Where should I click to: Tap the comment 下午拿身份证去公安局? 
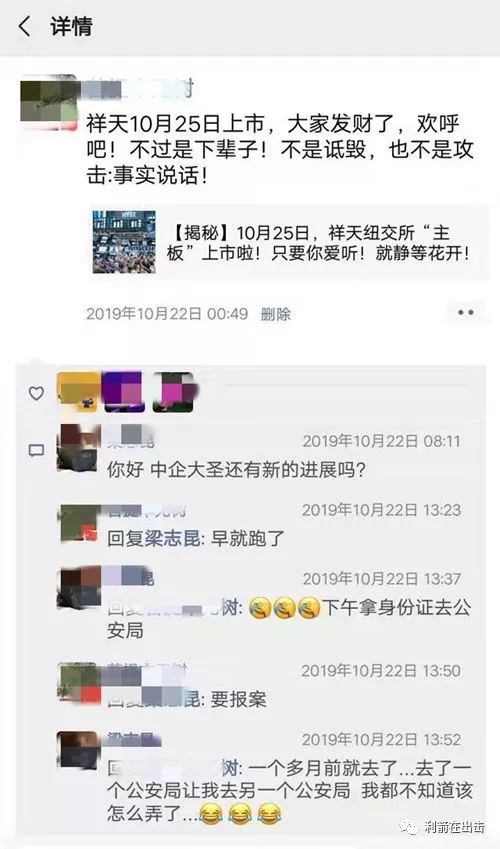point(289,618)
